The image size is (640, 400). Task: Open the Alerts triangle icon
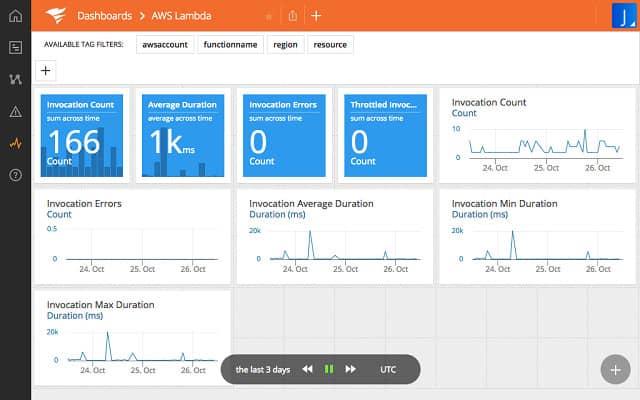[16, 111]
